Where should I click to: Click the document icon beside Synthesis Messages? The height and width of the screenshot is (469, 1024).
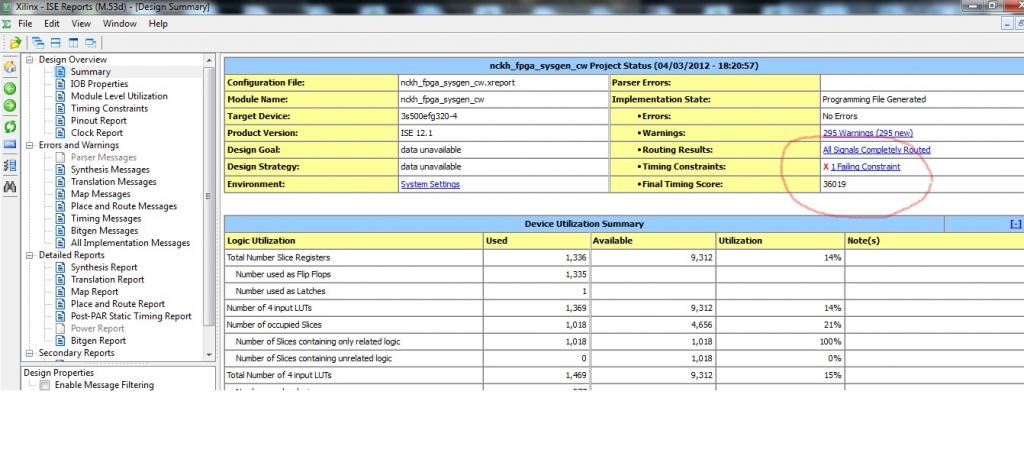[61, 169]
